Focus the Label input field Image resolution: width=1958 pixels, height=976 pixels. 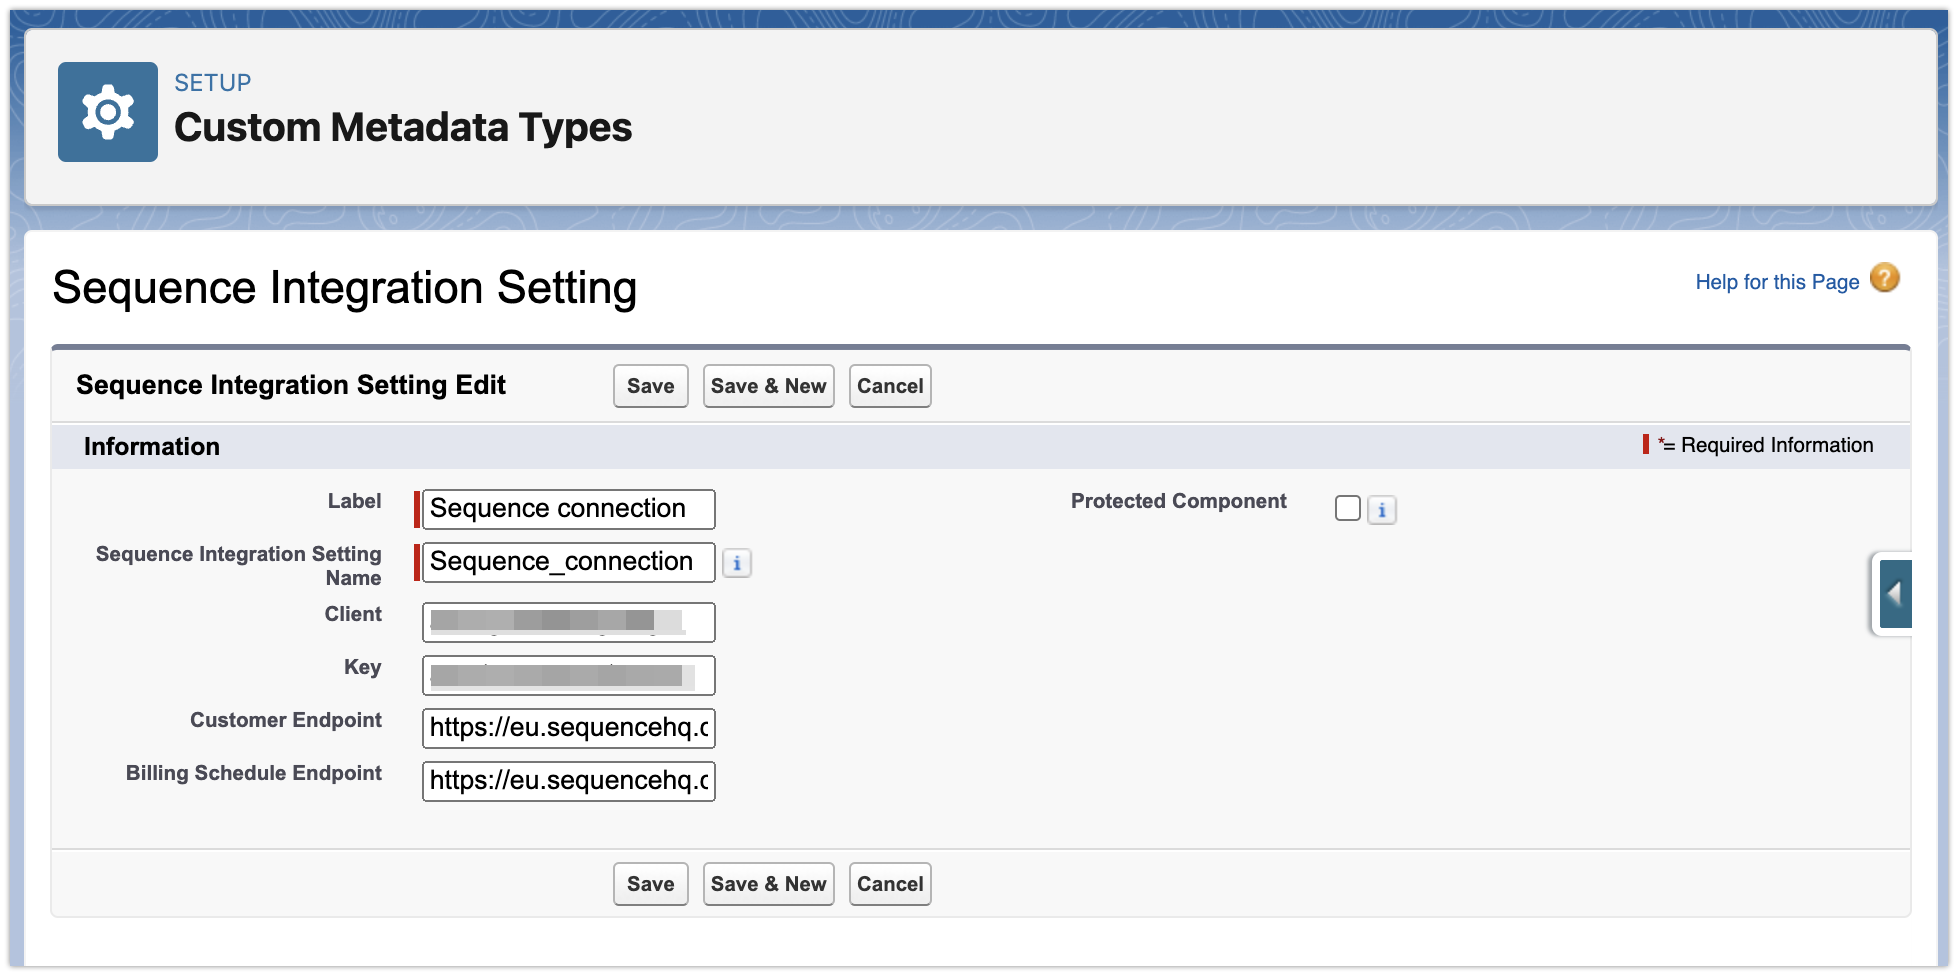click(569, 509)
